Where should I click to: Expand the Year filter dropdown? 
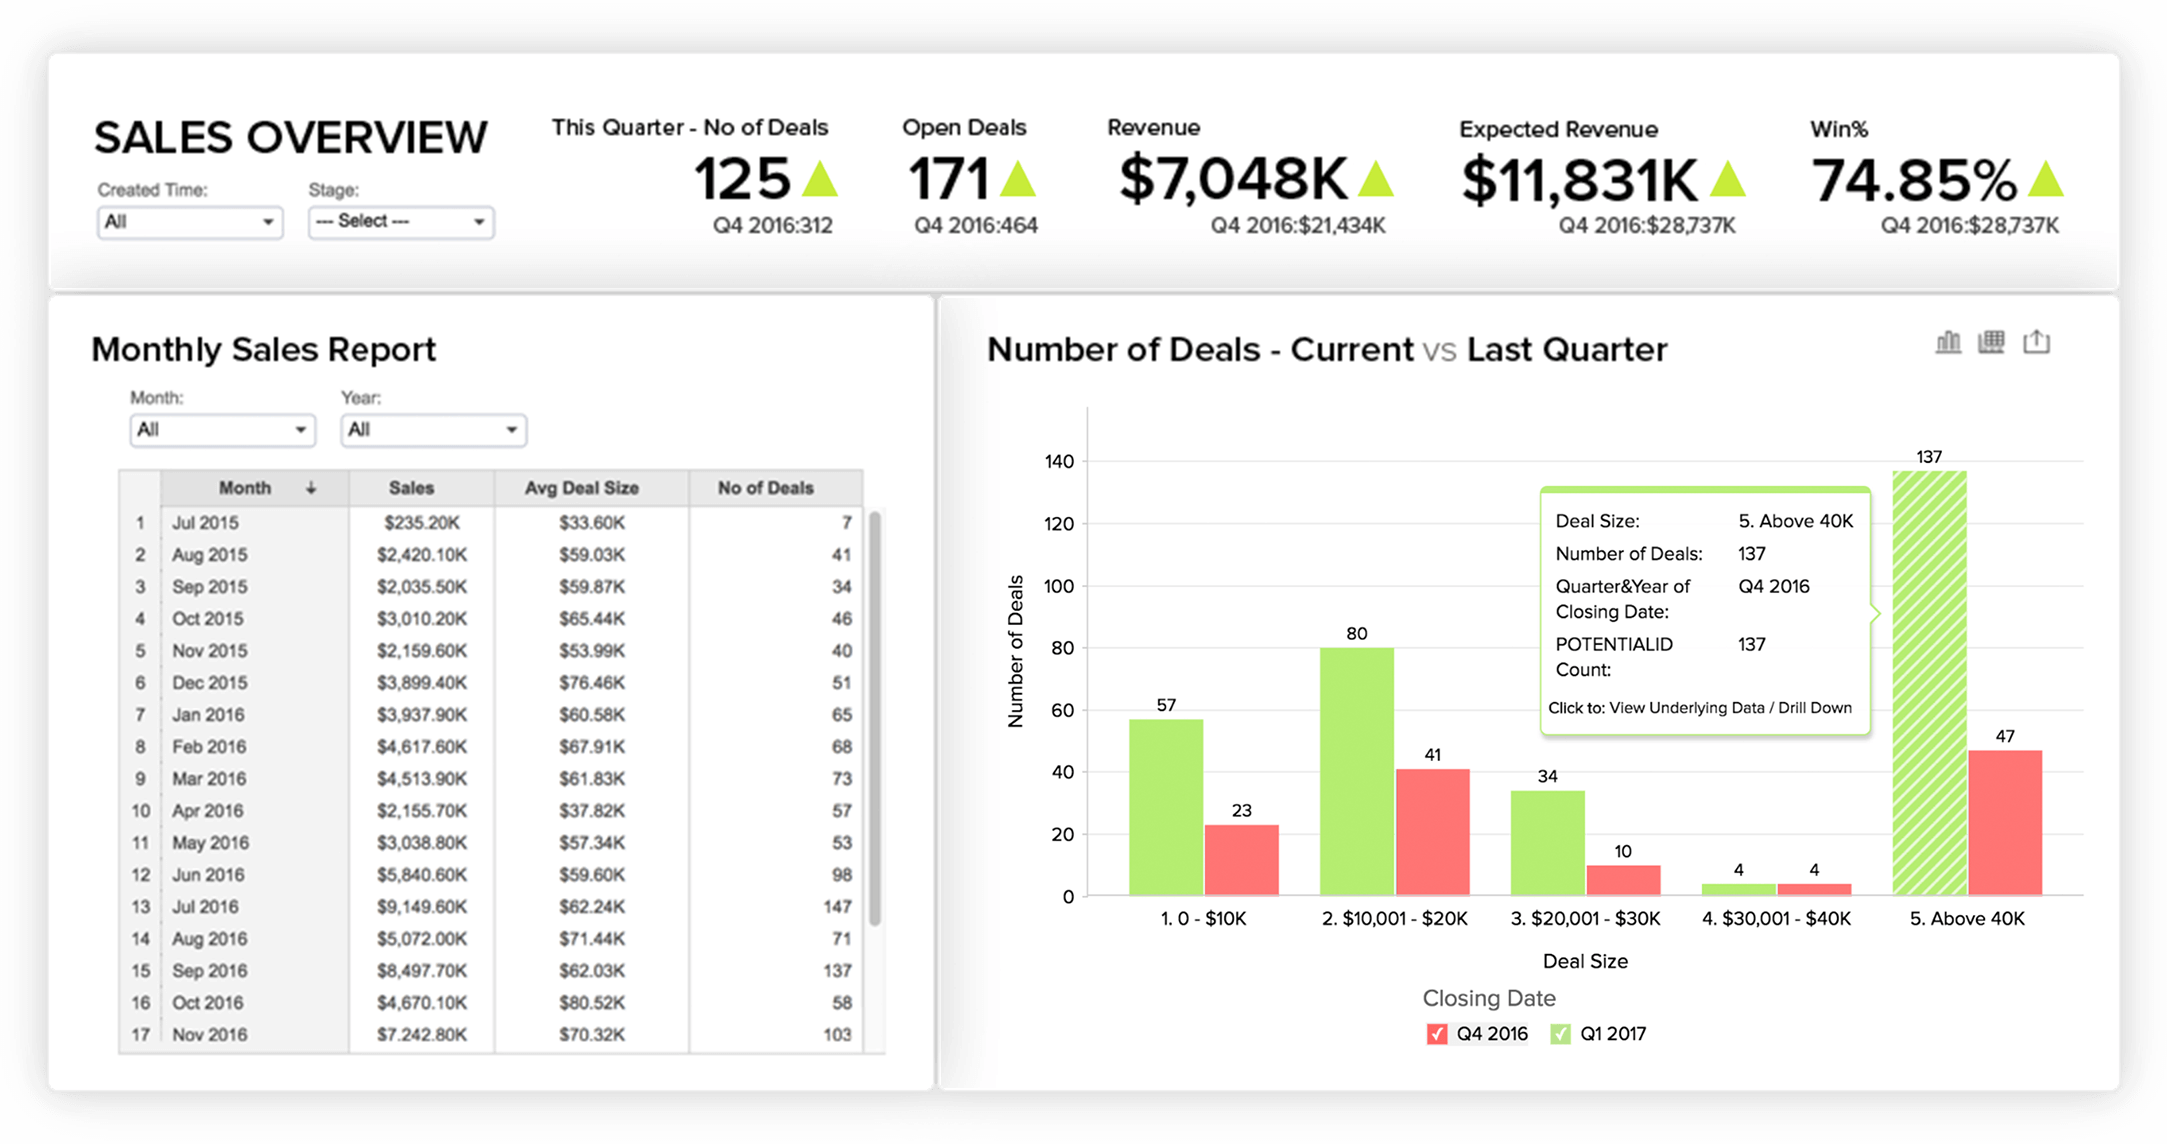click(433, 430)
